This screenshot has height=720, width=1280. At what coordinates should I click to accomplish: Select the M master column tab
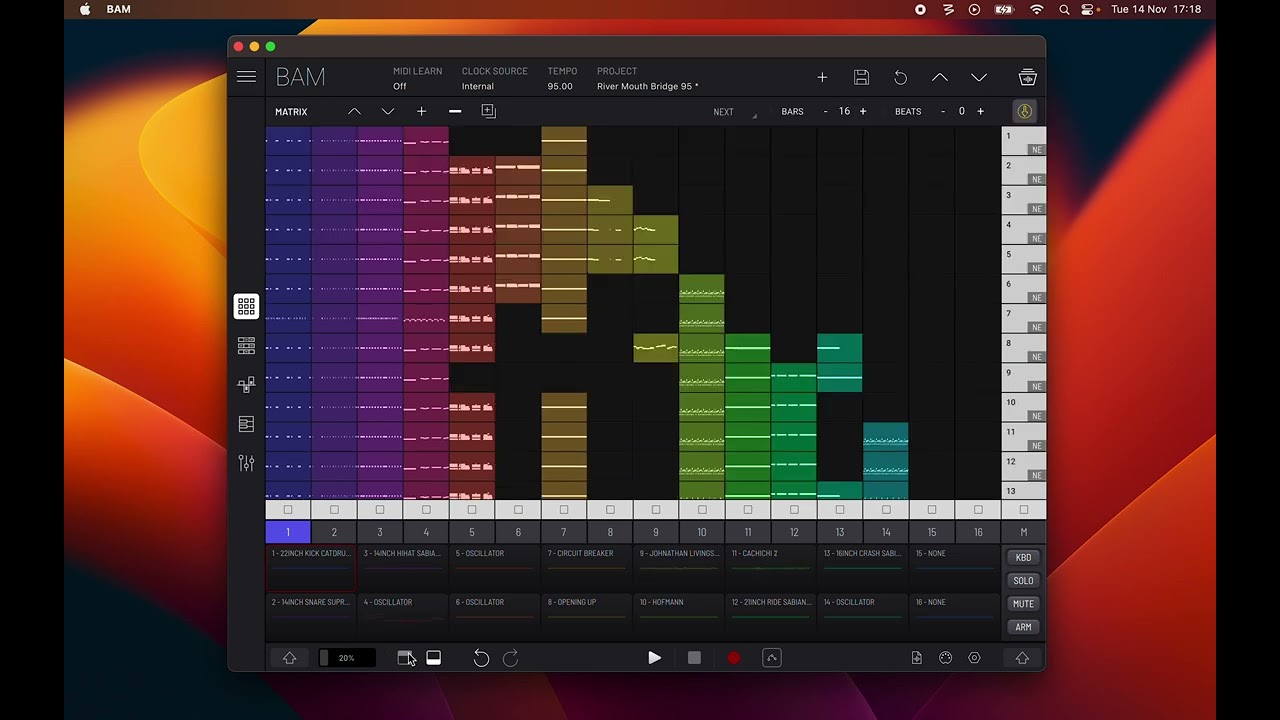coord(1023,532)
